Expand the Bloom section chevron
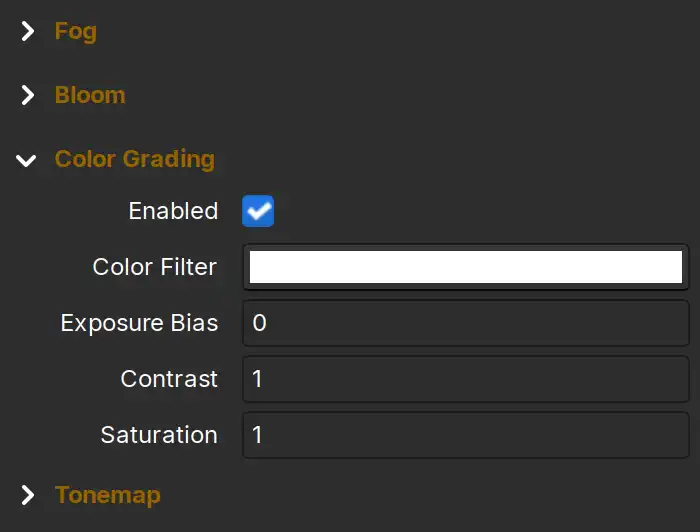Screen dimensions: 700x532 tap(28, 95)
